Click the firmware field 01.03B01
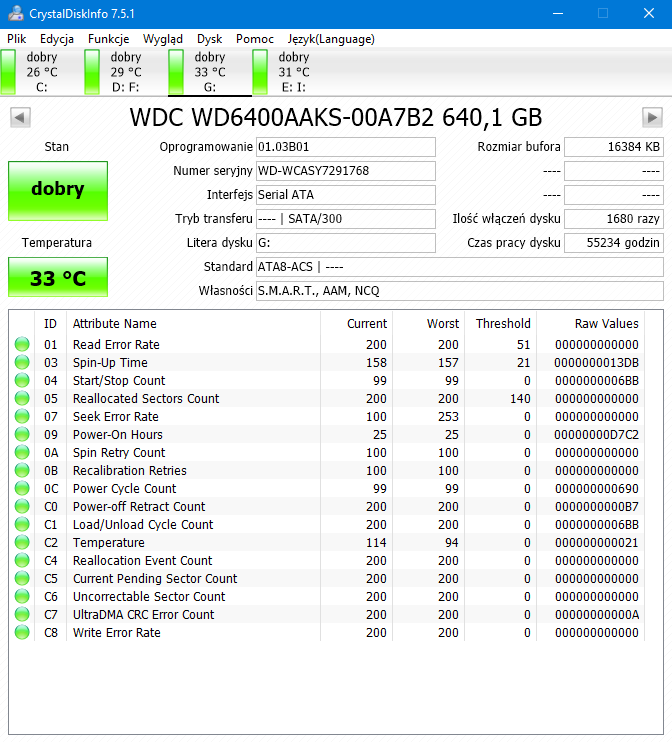Screen dimensions: 672x742 point(345,147)
